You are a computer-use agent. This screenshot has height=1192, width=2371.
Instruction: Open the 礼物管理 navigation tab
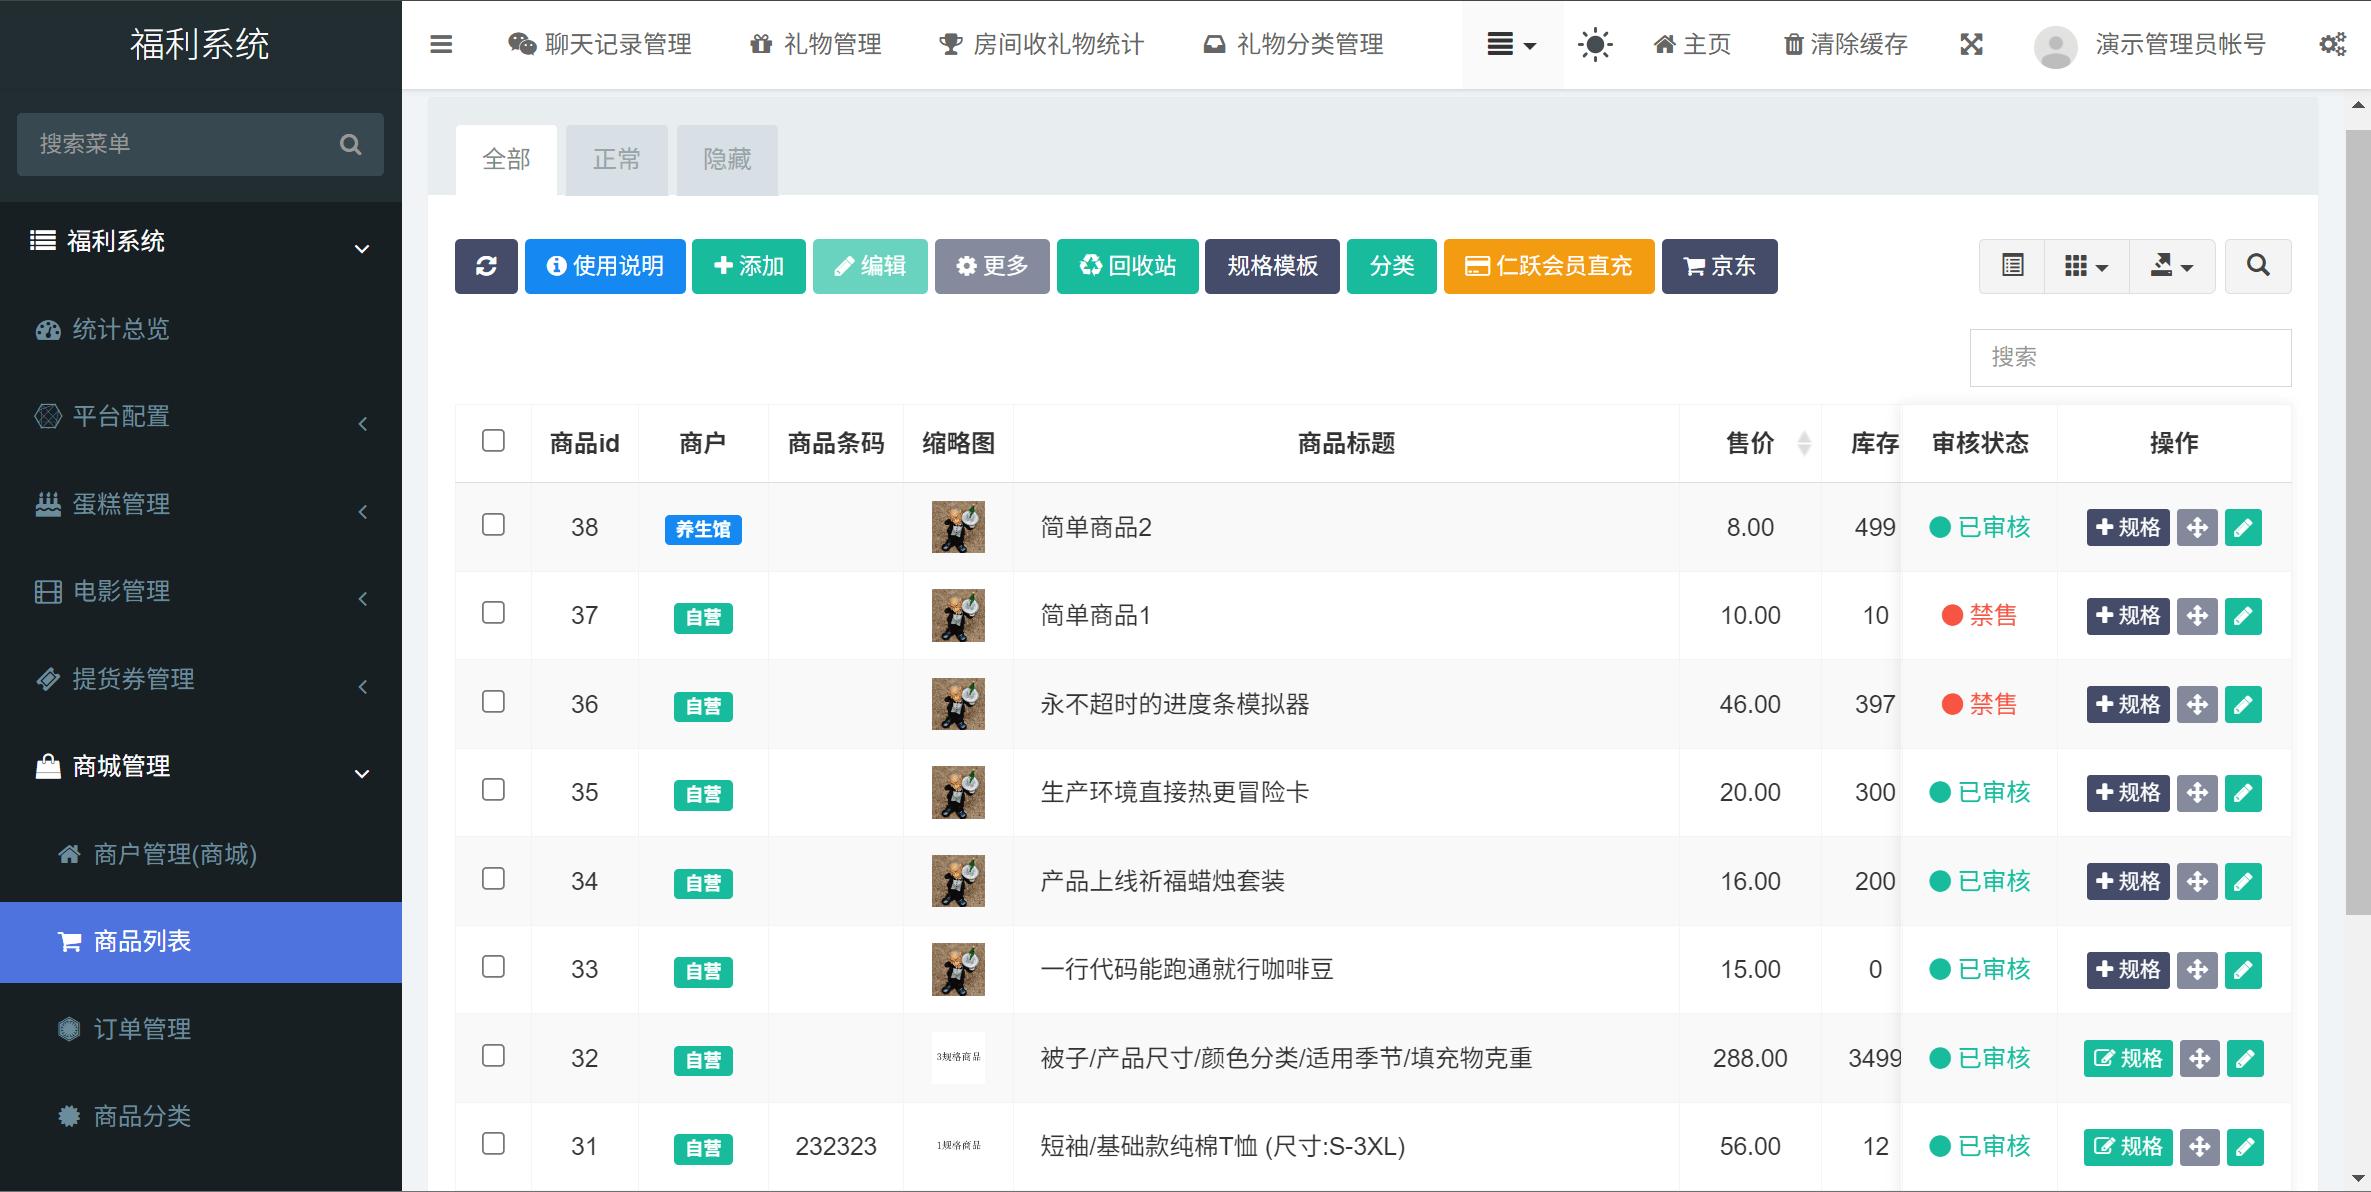pos(816,44)
